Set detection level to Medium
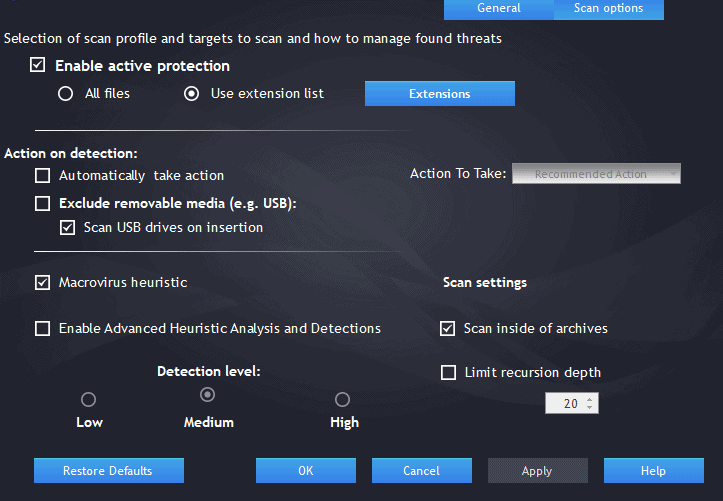 207,395
